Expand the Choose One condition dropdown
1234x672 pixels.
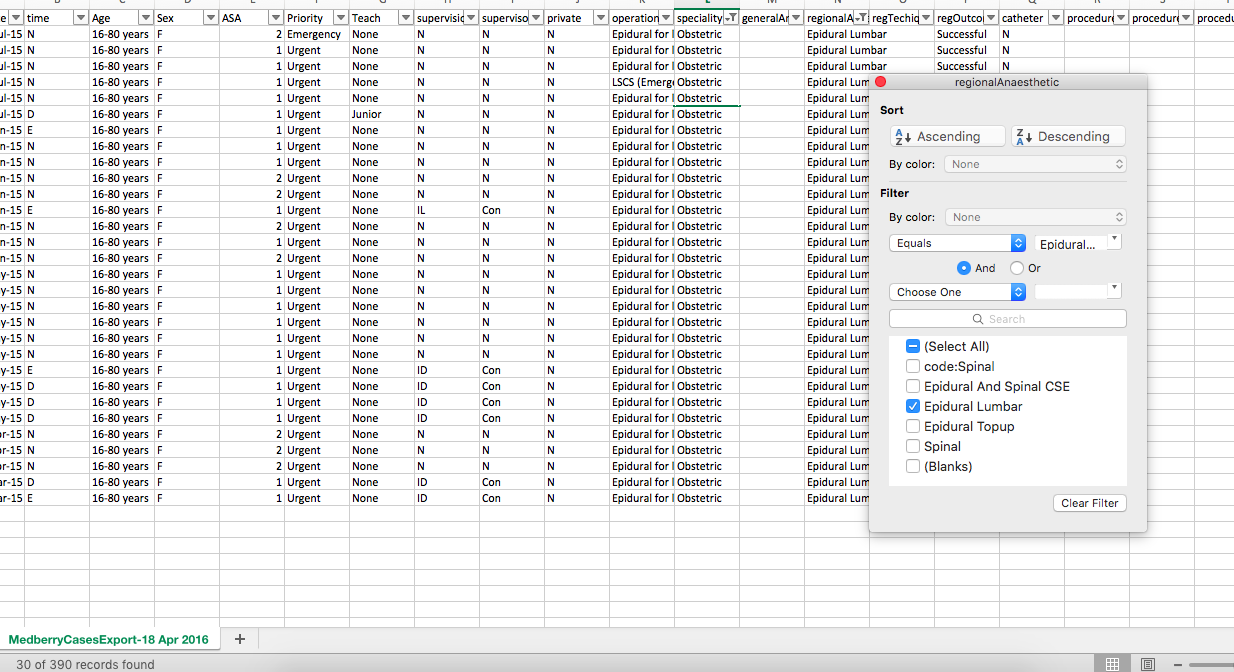[957, 292]
